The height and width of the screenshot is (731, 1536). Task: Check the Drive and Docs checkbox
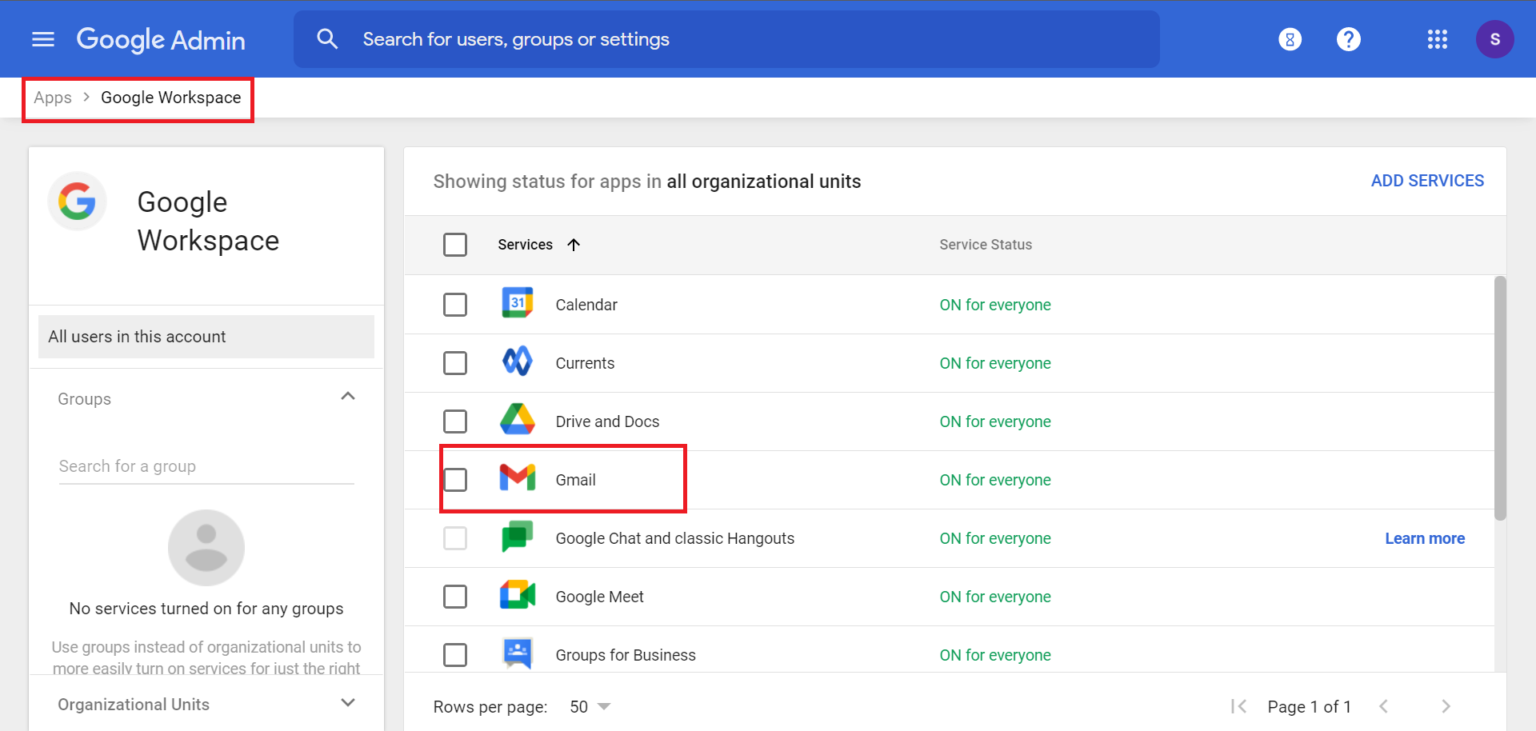[455, 421]
